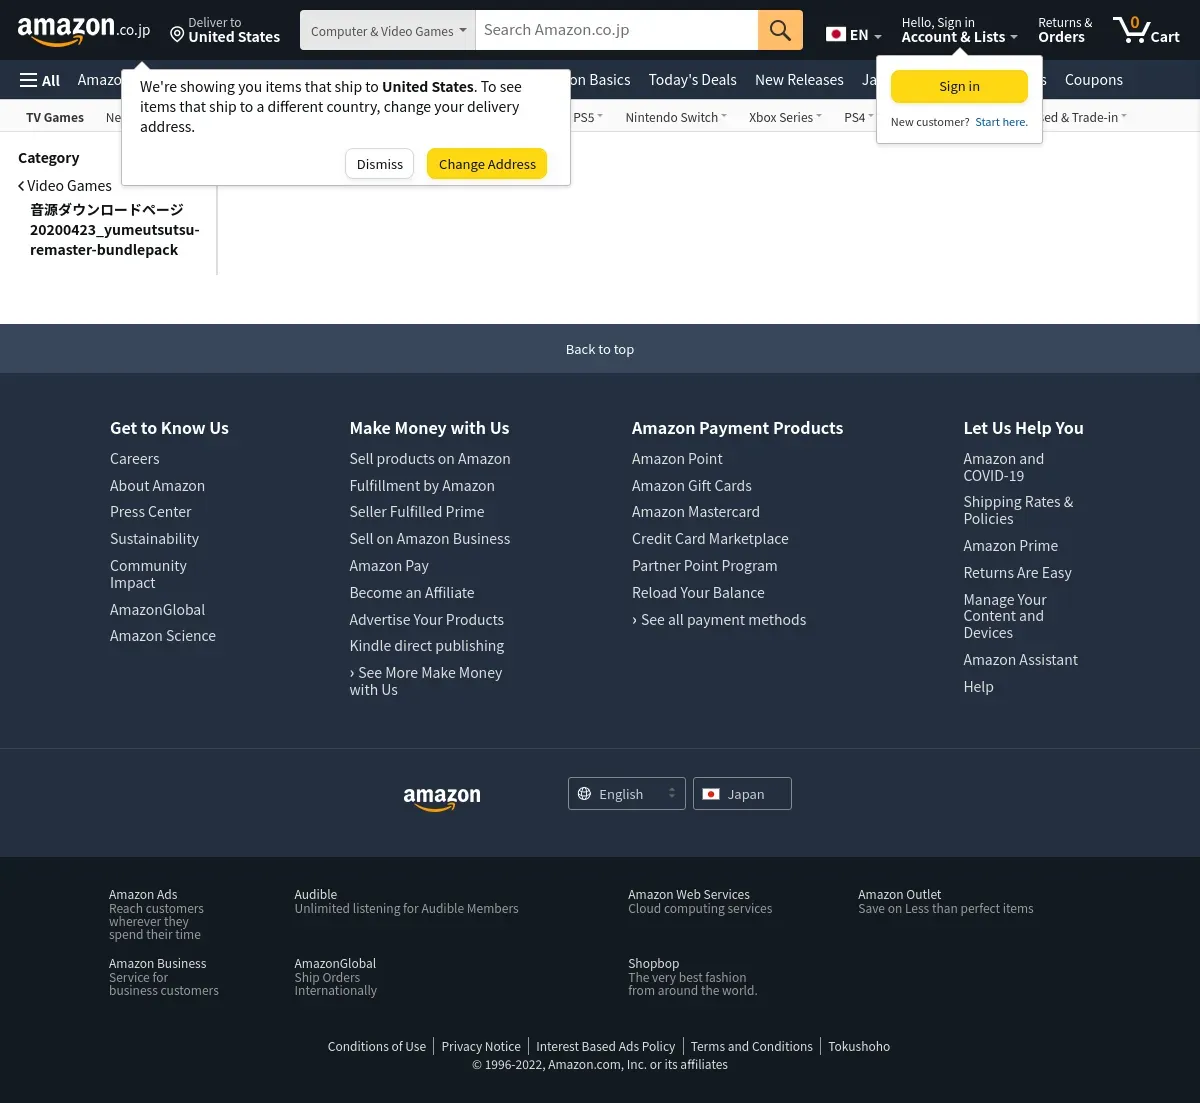Open Today's Deals in the nav bar
The image size is (1200, 1103).
coord(692,80)
